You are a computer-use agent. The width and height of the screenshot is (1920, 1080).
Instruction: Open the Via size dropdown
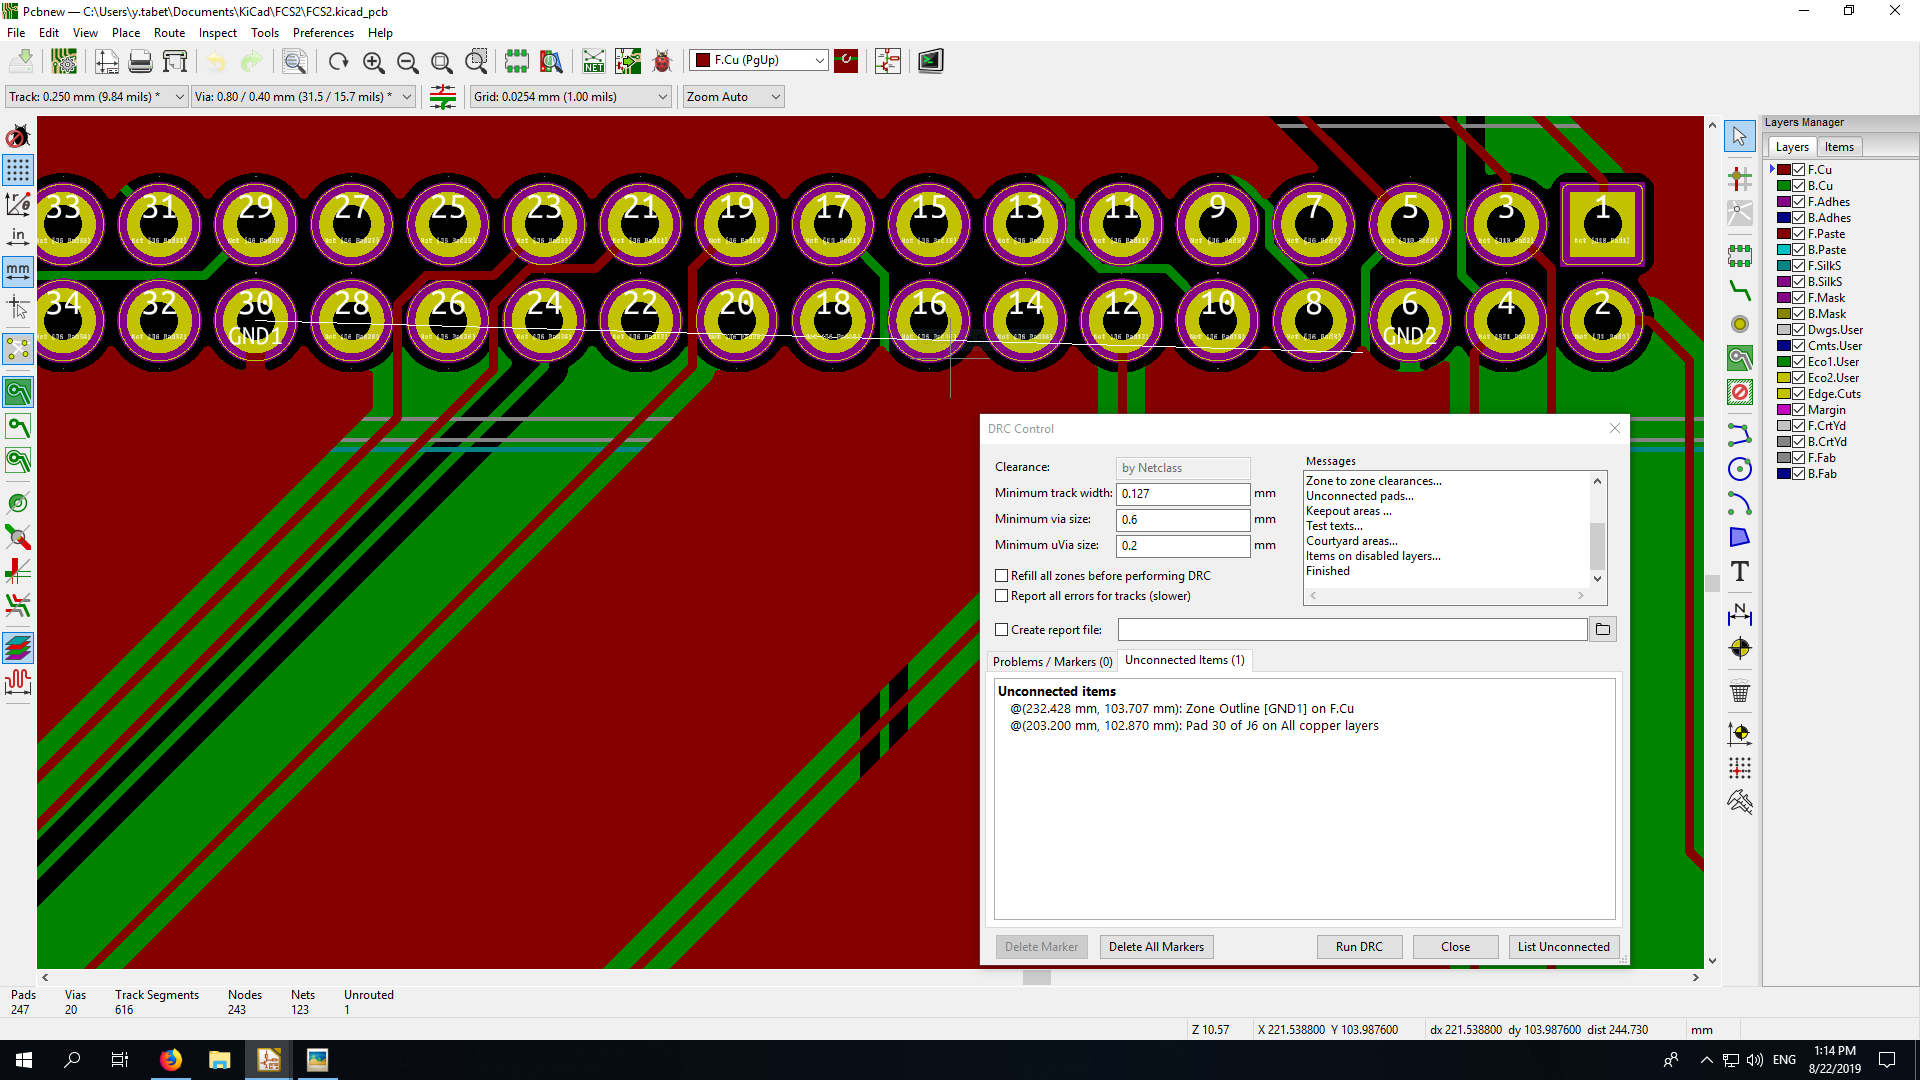pos(303,97)
